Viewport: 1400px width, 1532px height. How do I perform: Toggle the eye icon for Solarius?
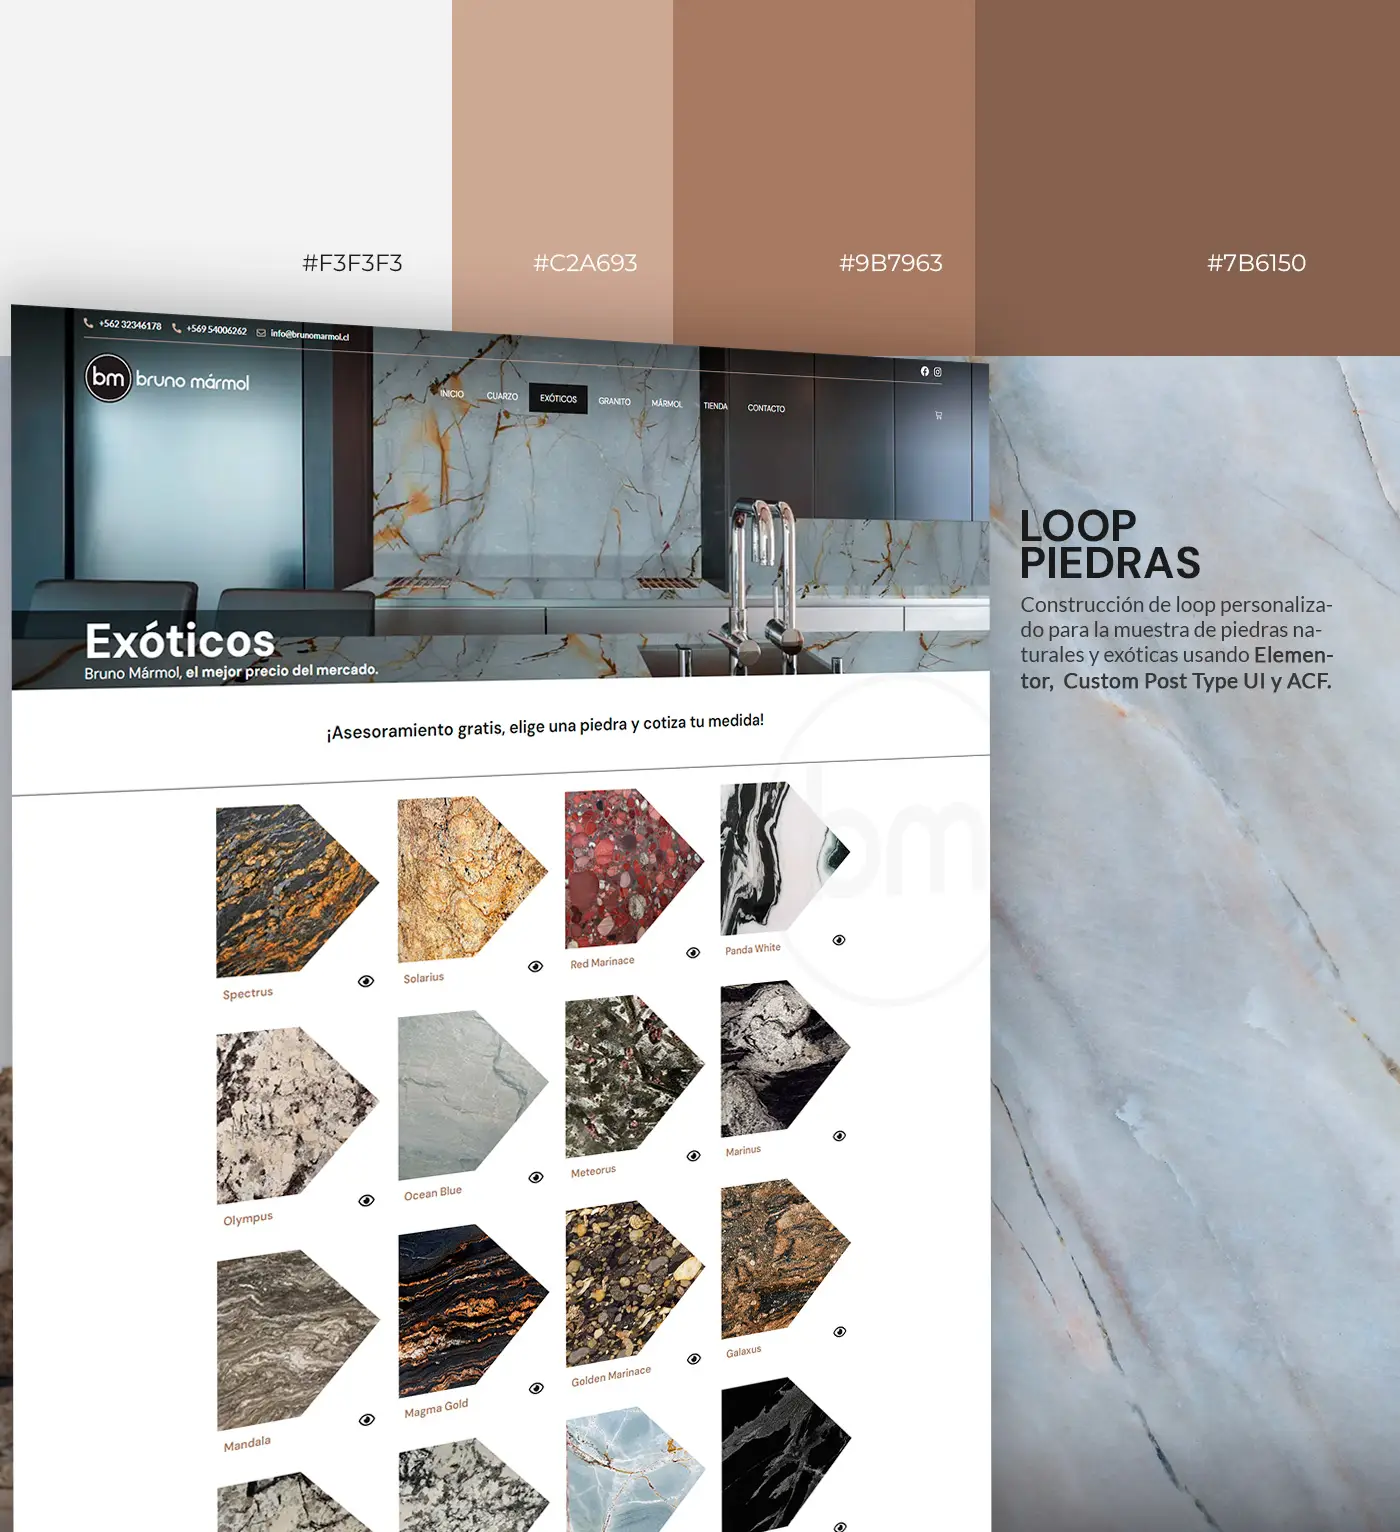click(536, 966)
